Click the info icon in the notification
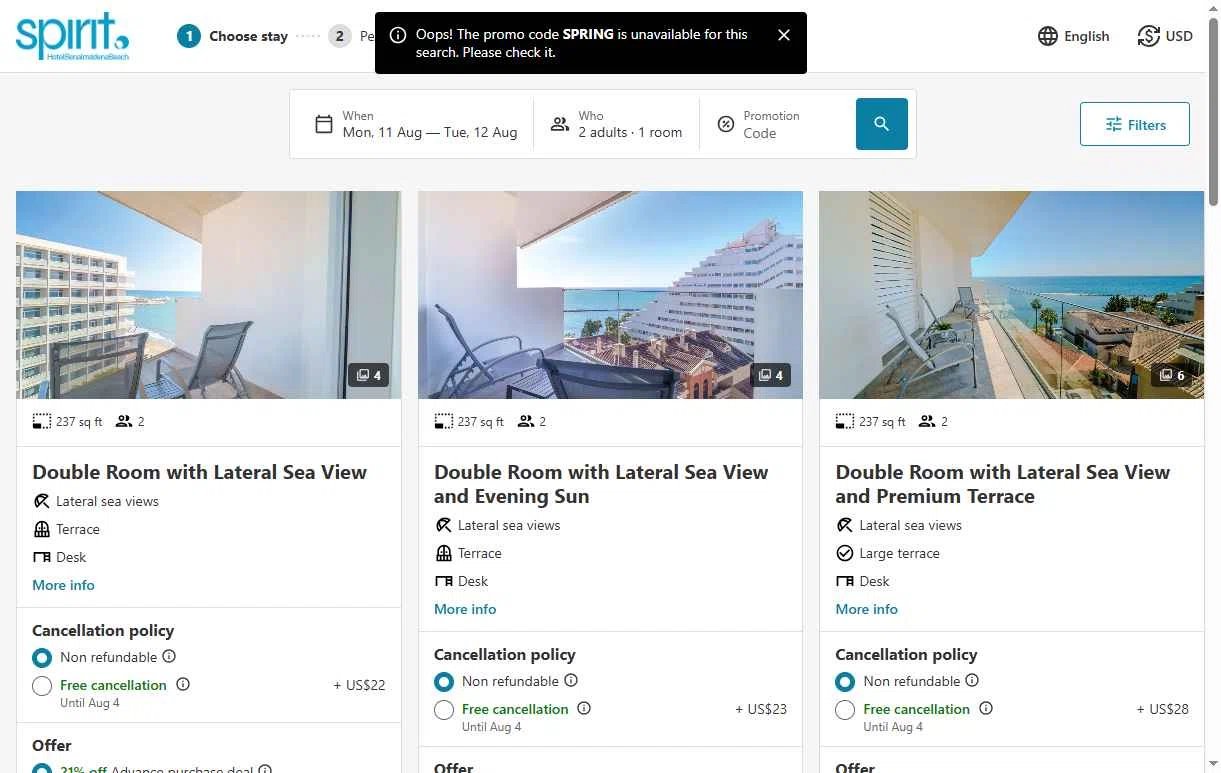 tap(397, 35)
